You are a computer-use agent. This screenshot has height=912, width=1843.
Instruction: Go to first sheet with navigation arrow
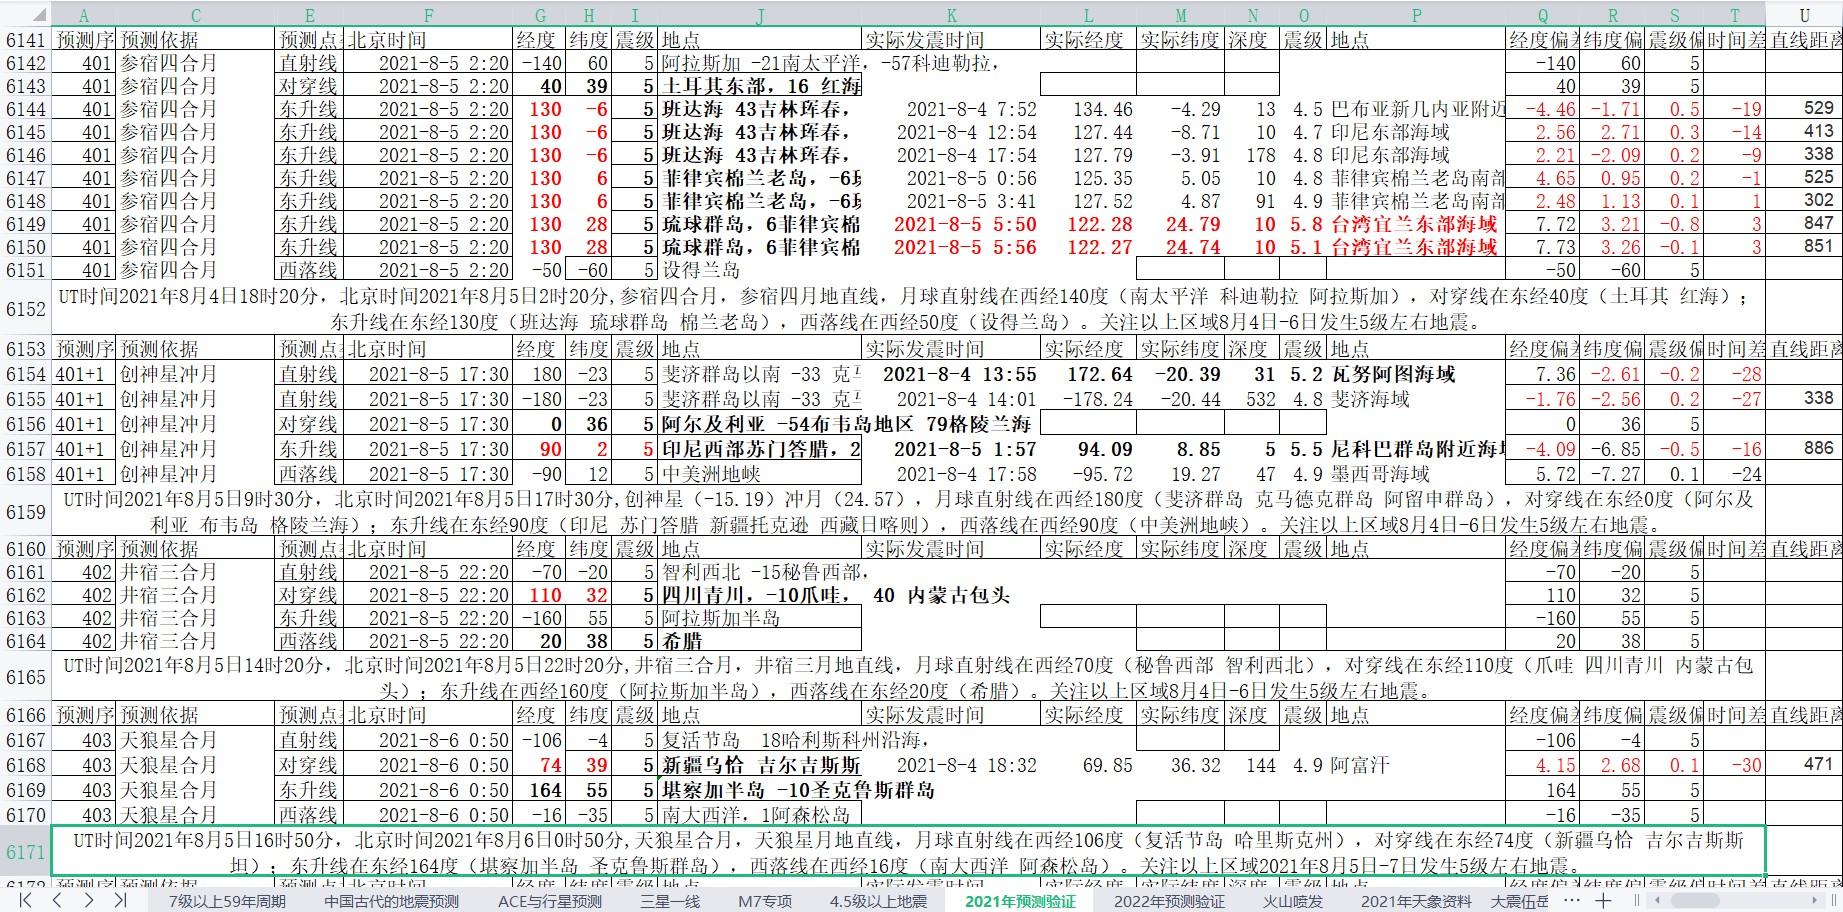(25, 901)
